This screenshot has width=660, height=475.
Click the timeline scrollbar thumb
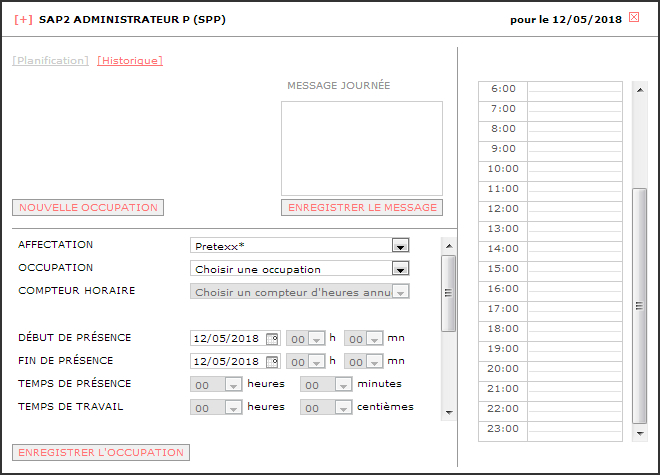point(640,306)
